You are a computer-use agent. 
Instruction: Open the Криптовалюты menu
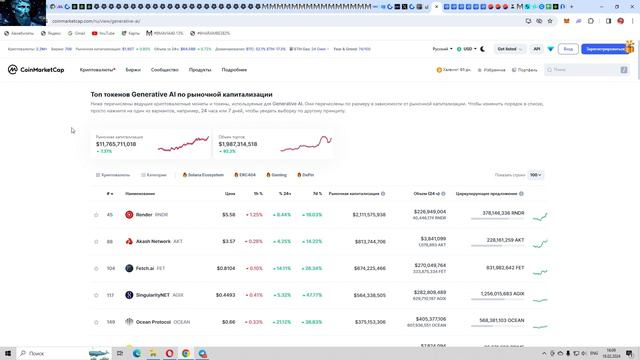click(x=98, y=70)
